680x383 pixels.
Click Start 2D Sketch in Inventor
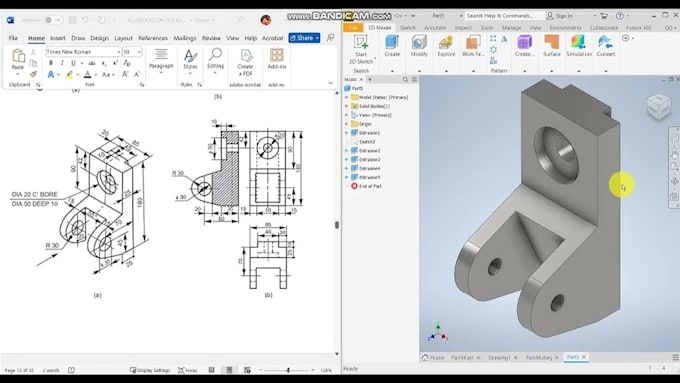(361, 50)
